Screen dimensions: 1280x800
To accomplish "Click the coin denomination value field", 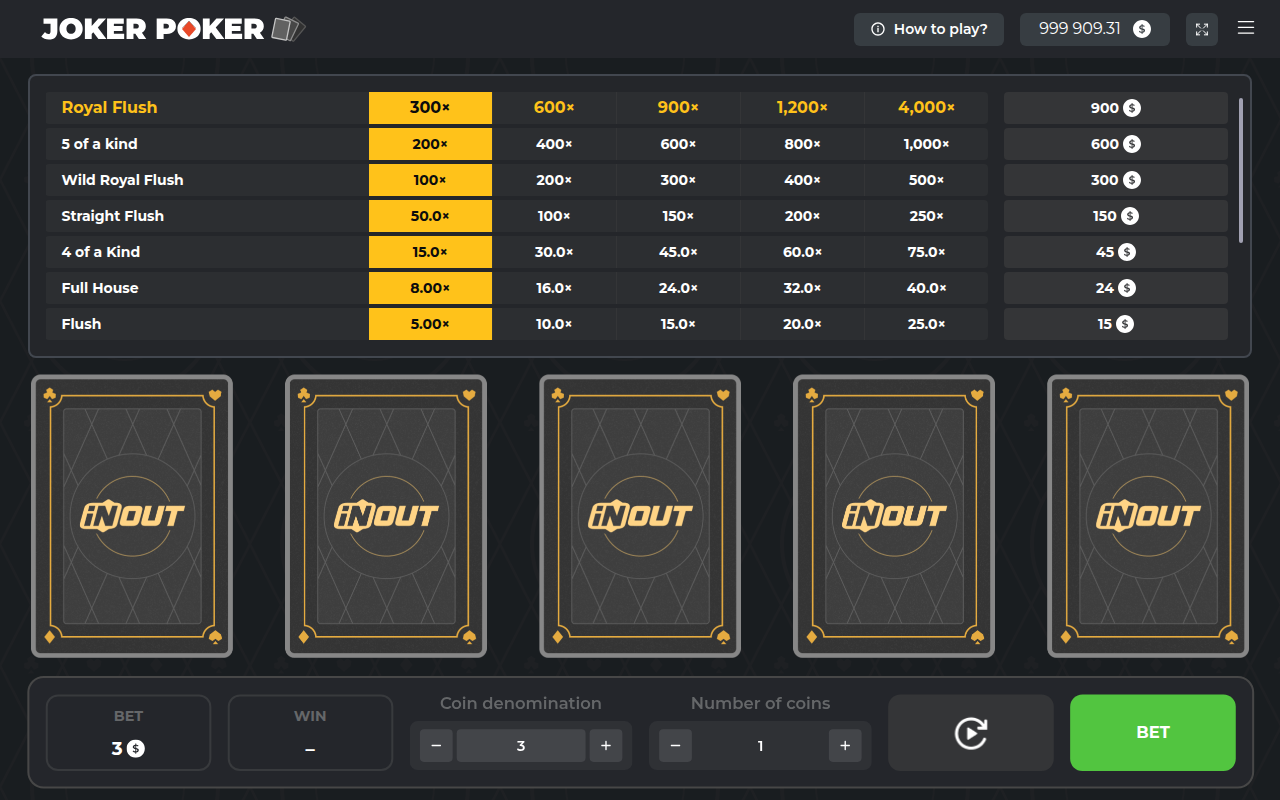I will pyautogui.click(x=521, y=746).
